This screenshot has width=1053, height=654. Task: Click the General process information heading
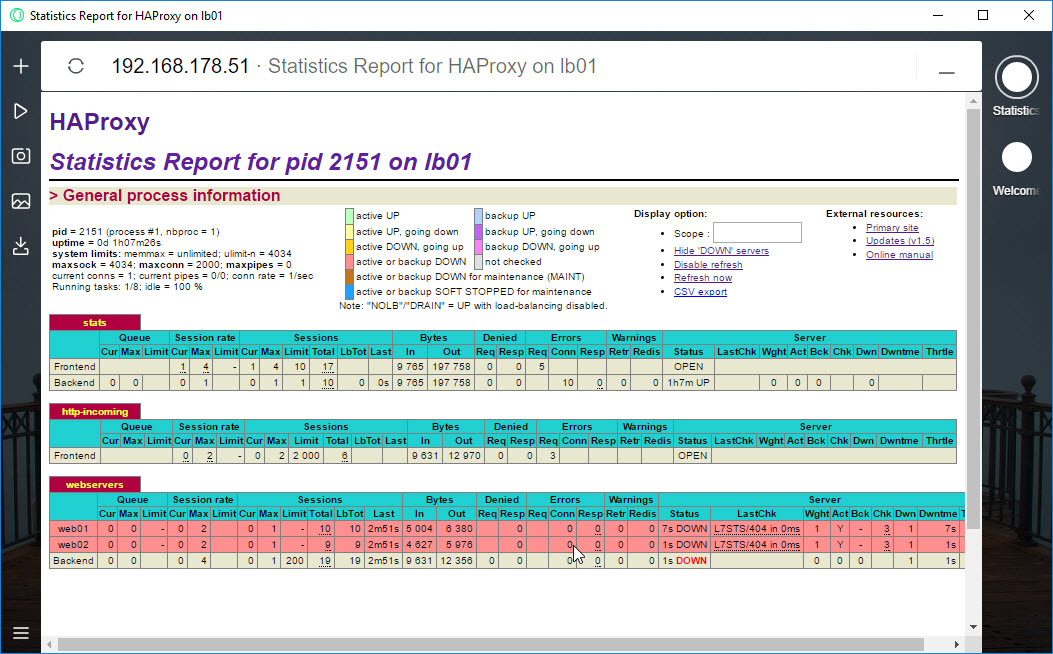pos(165,195)
